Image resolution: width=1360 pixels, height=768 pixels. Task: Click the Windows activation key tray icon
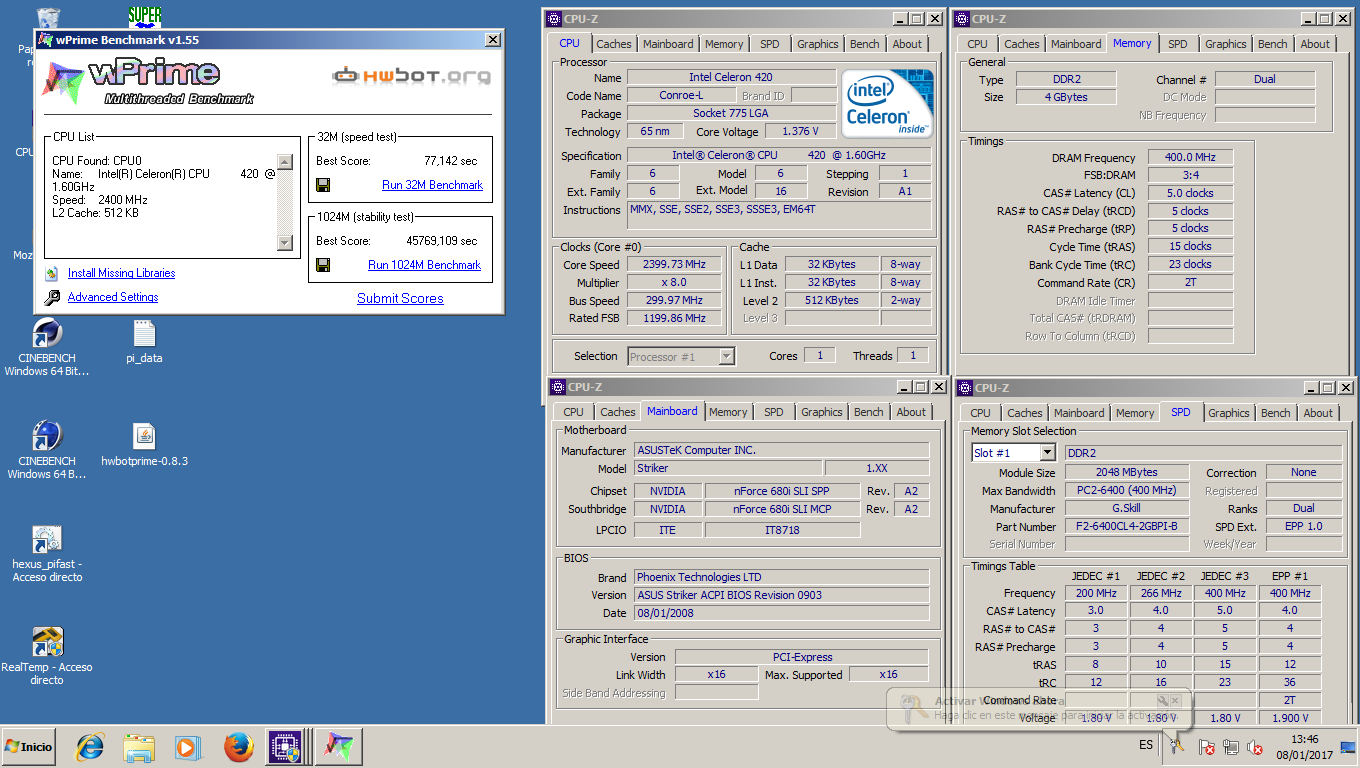1177,745
